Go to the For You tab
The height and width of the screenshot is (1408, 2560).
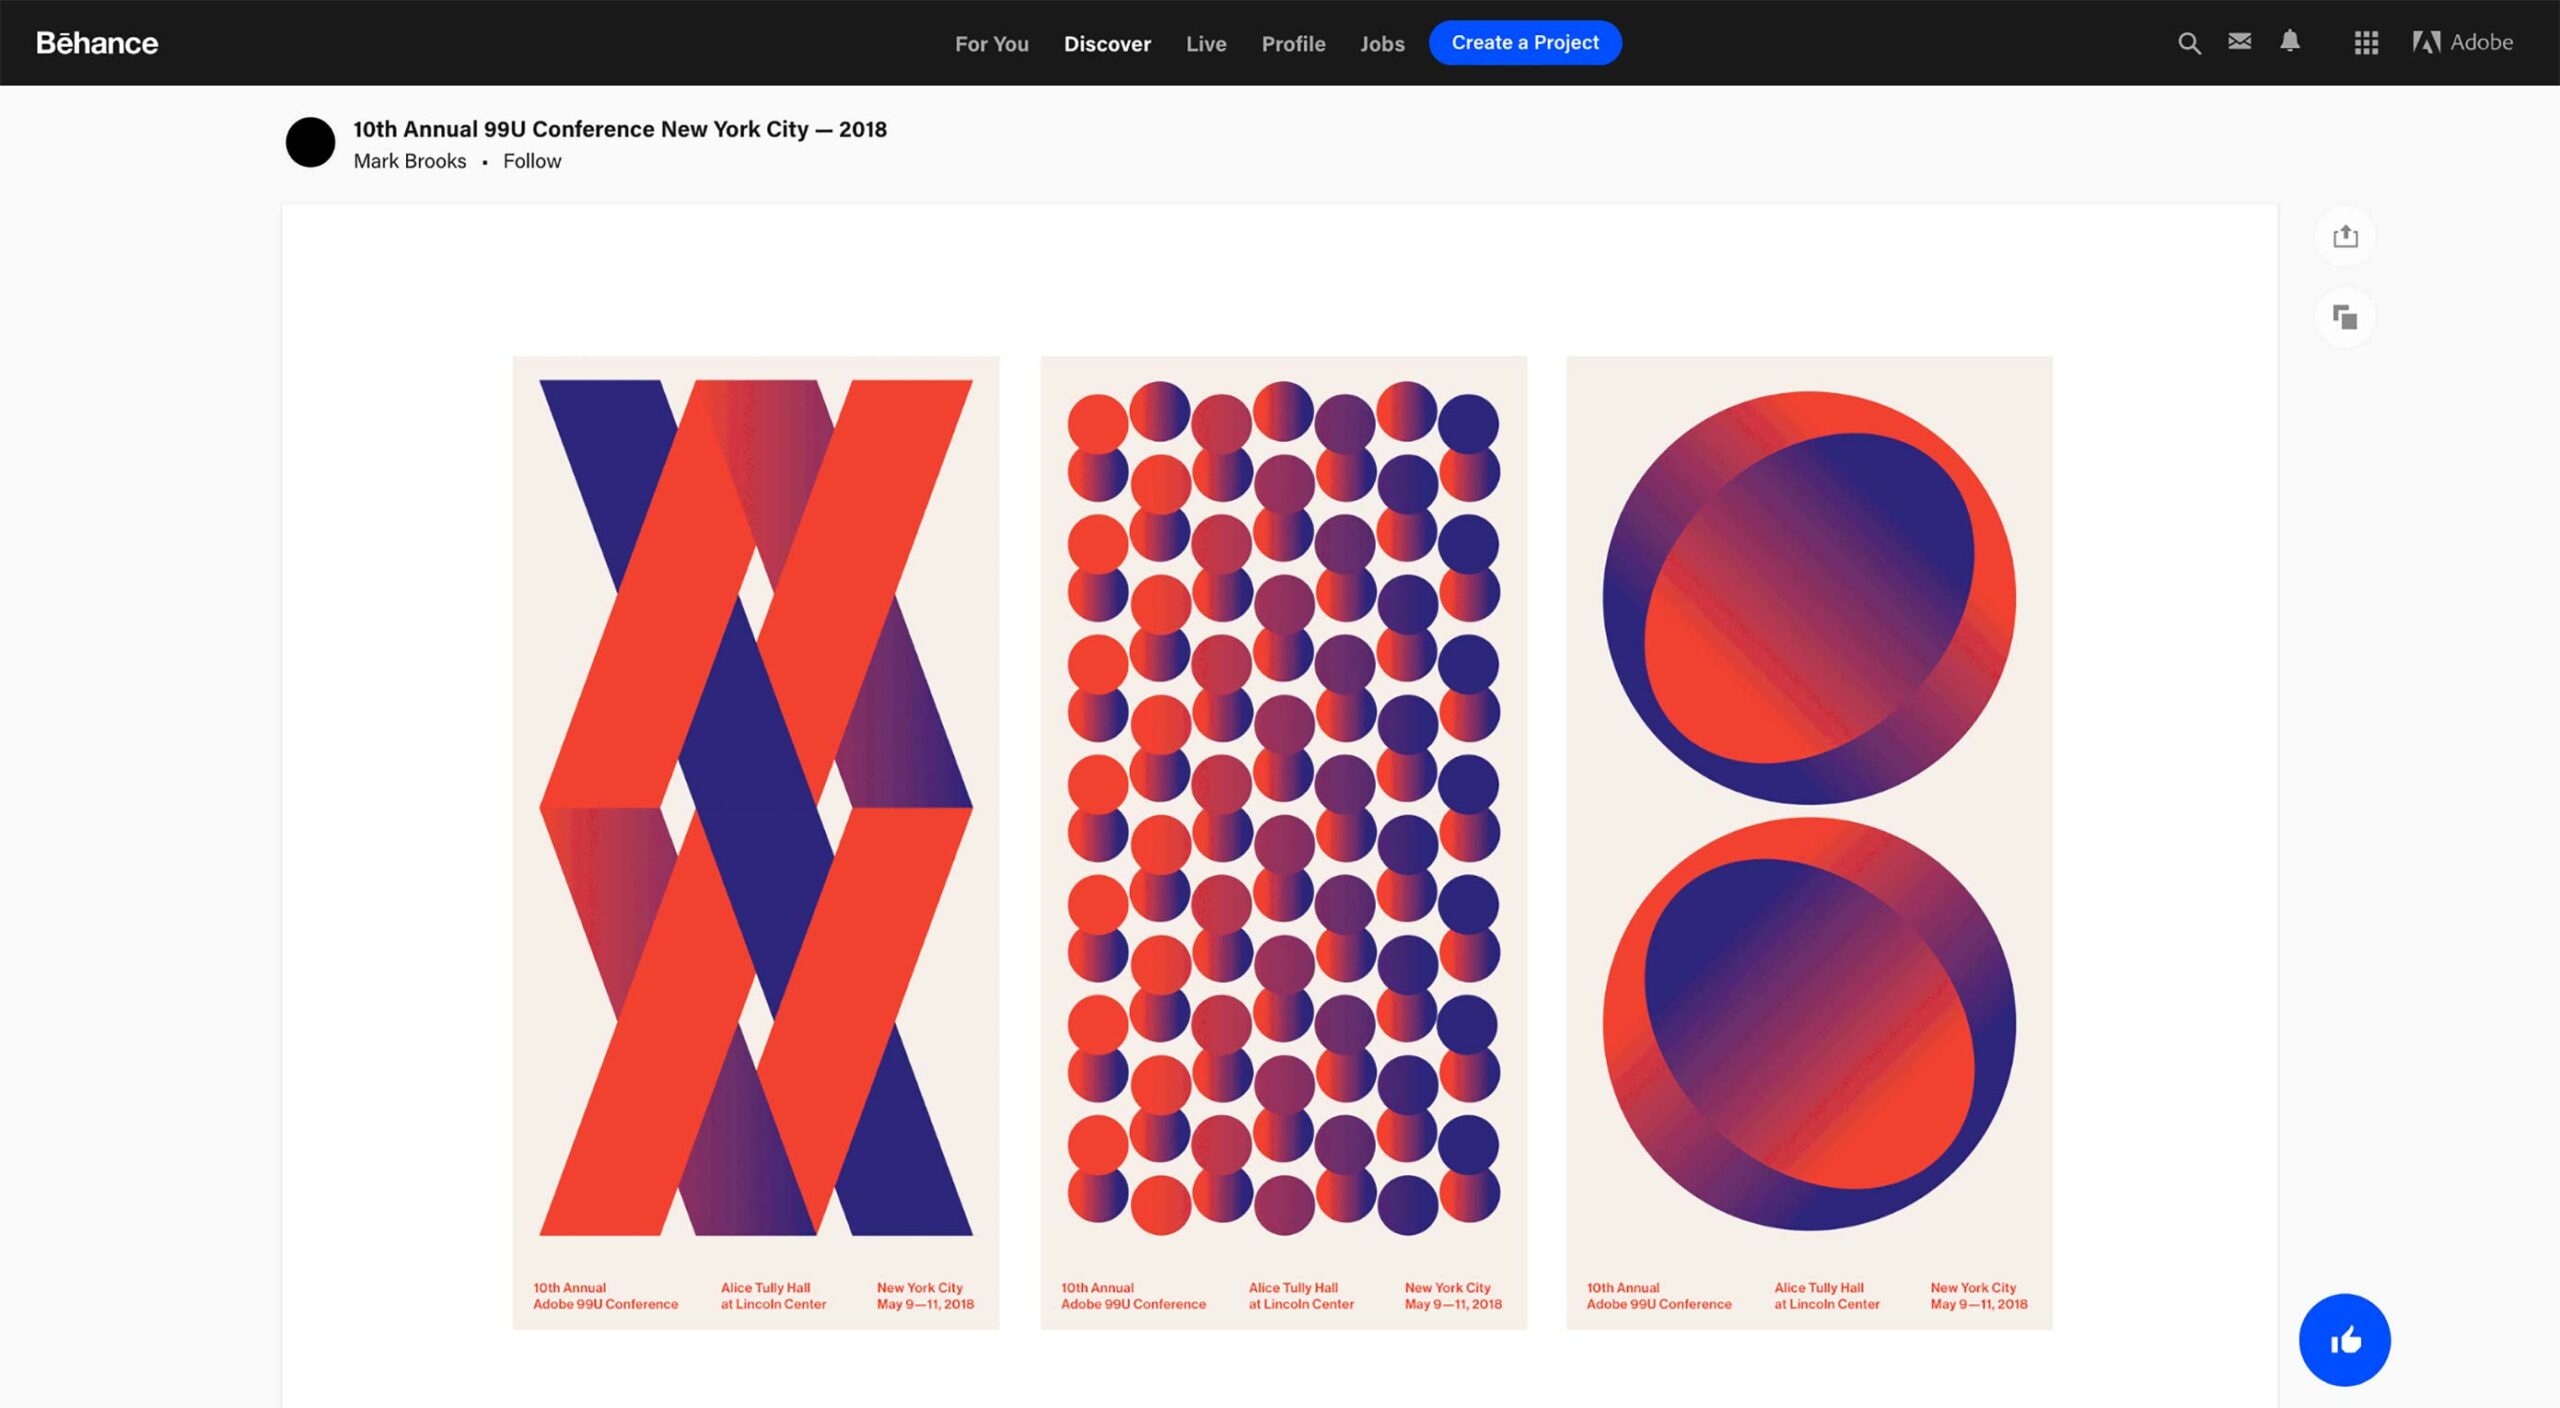point(991,44)
